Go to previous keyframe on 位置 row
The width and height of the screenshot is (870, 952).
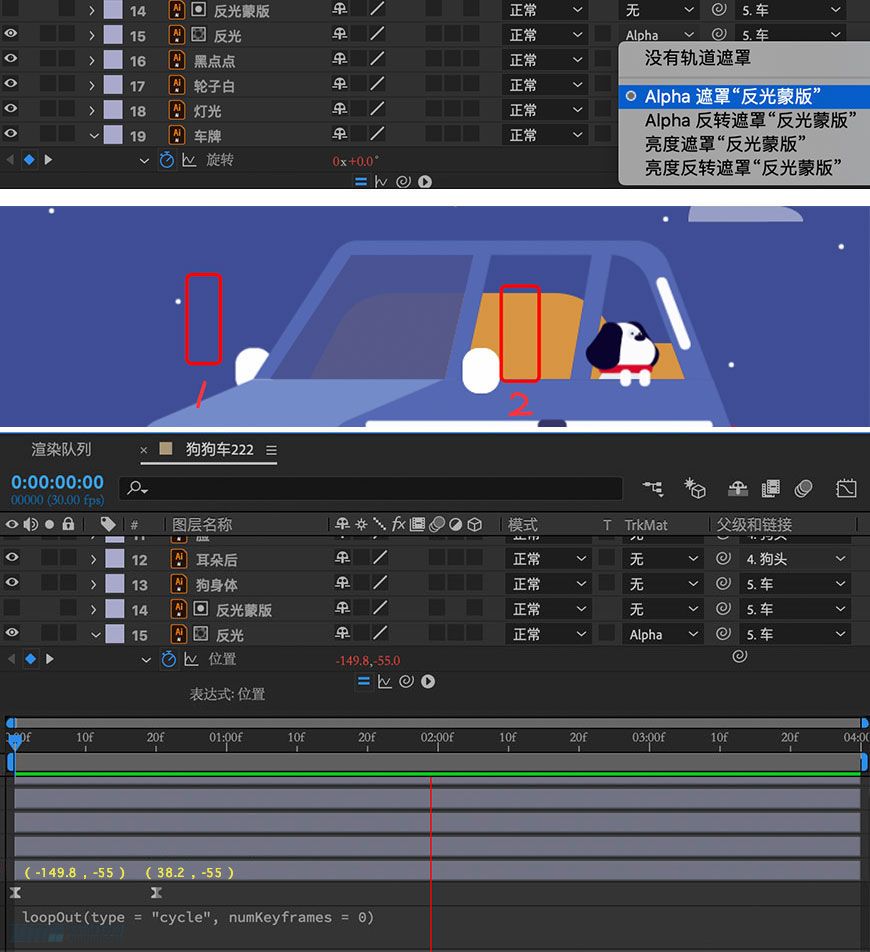coord(10,659)
